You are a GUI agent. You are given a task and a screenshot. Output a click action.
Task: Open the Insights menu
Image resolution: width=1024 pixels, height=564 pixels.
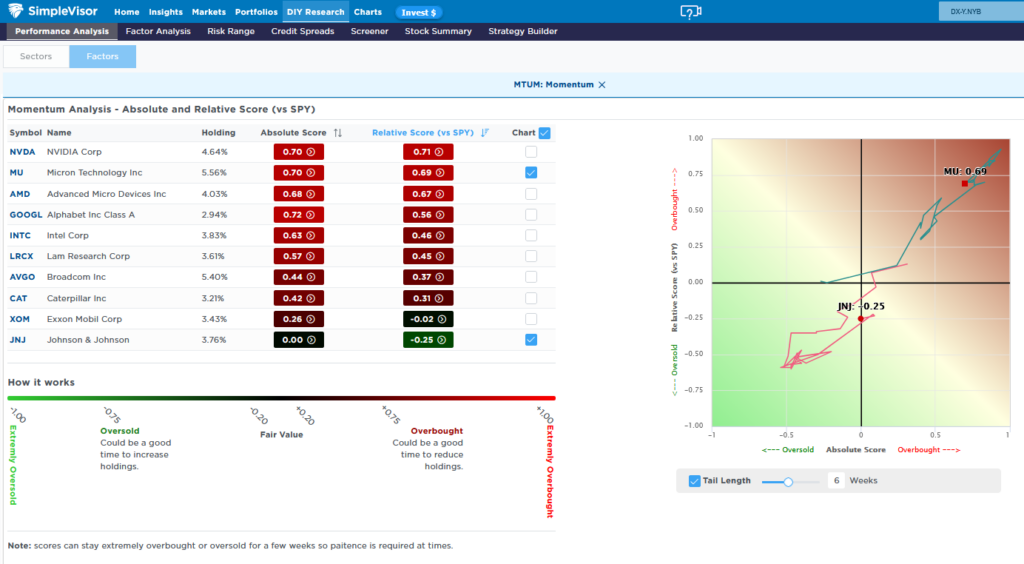click(x=165, y=12)
